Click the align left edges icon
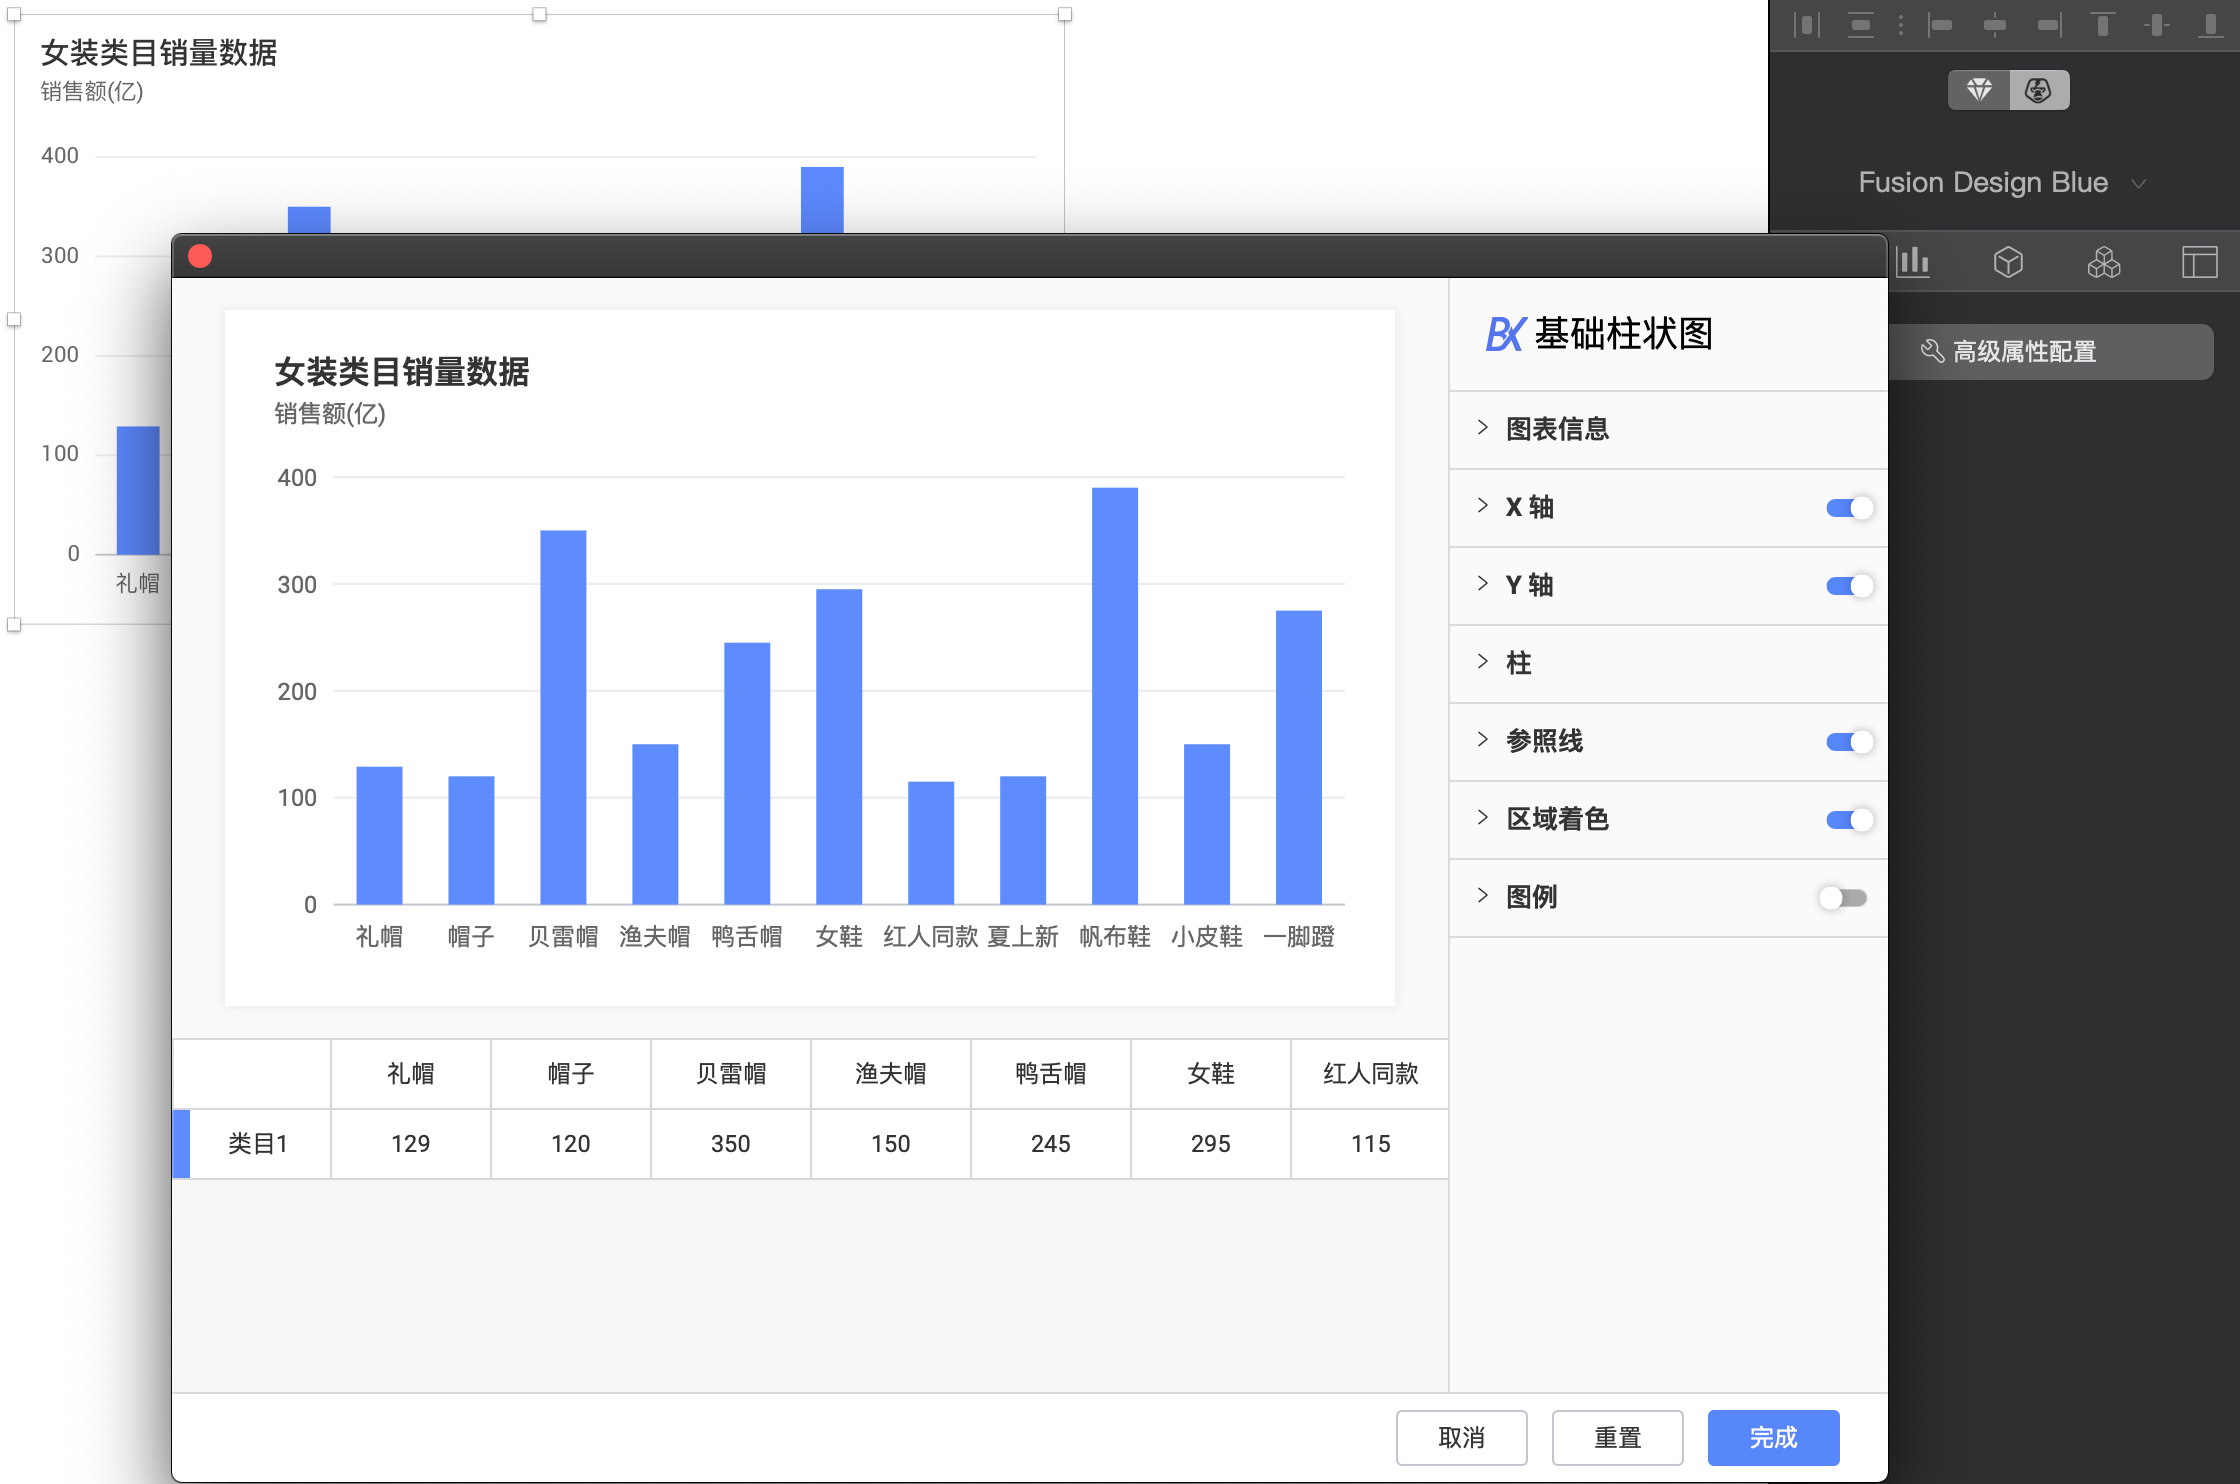 (x=1940, y=25)
